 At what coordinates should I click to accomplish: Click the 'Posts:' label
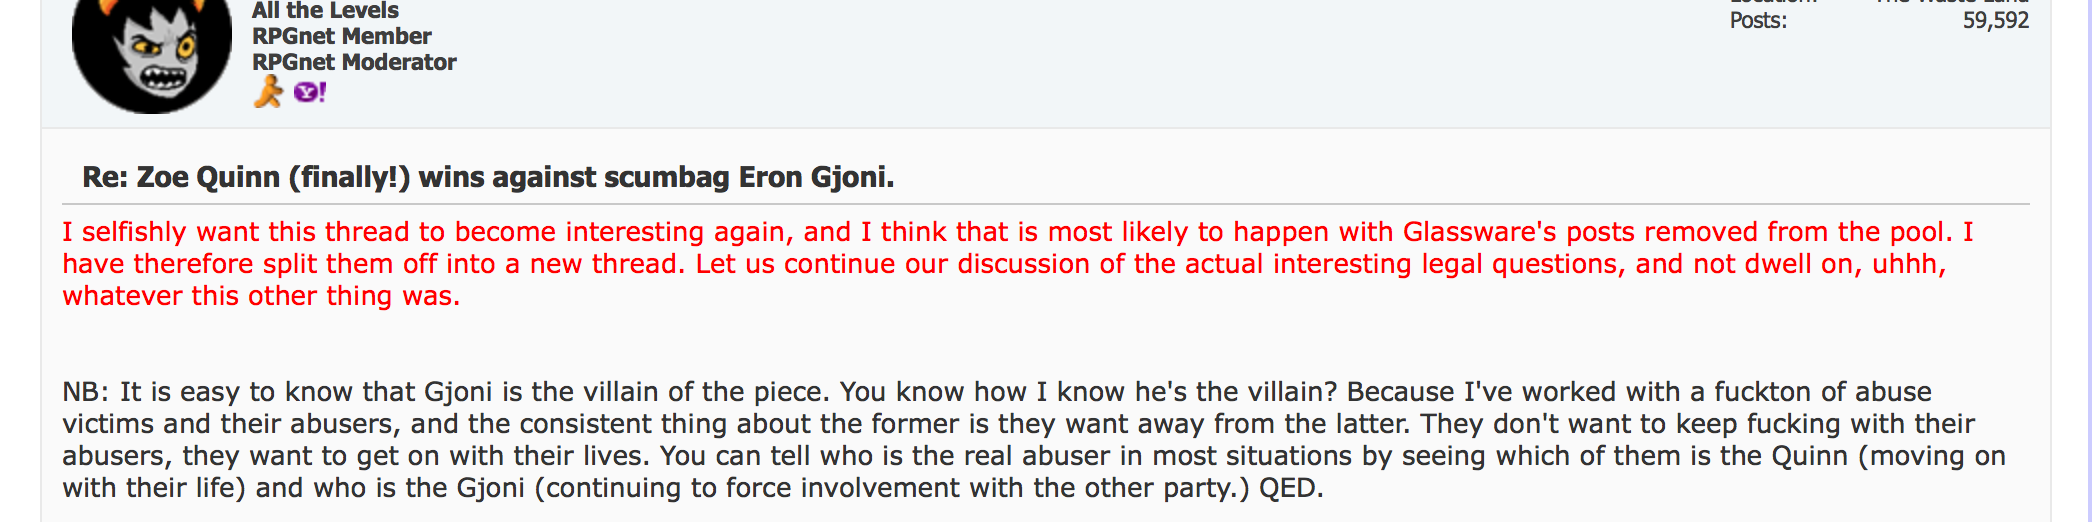1758,21
